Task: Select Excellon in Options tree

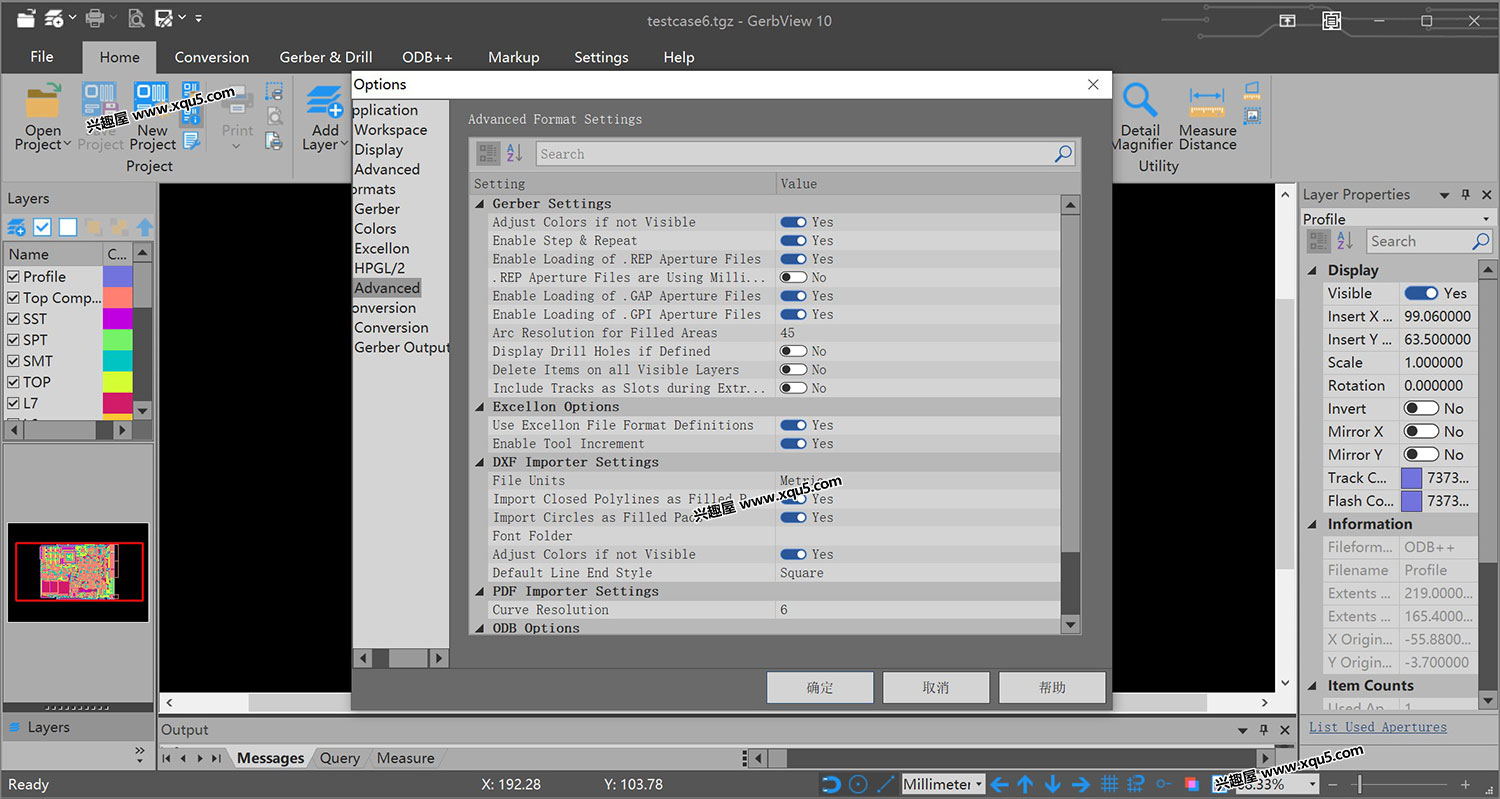Action: [x=382, y=248]
